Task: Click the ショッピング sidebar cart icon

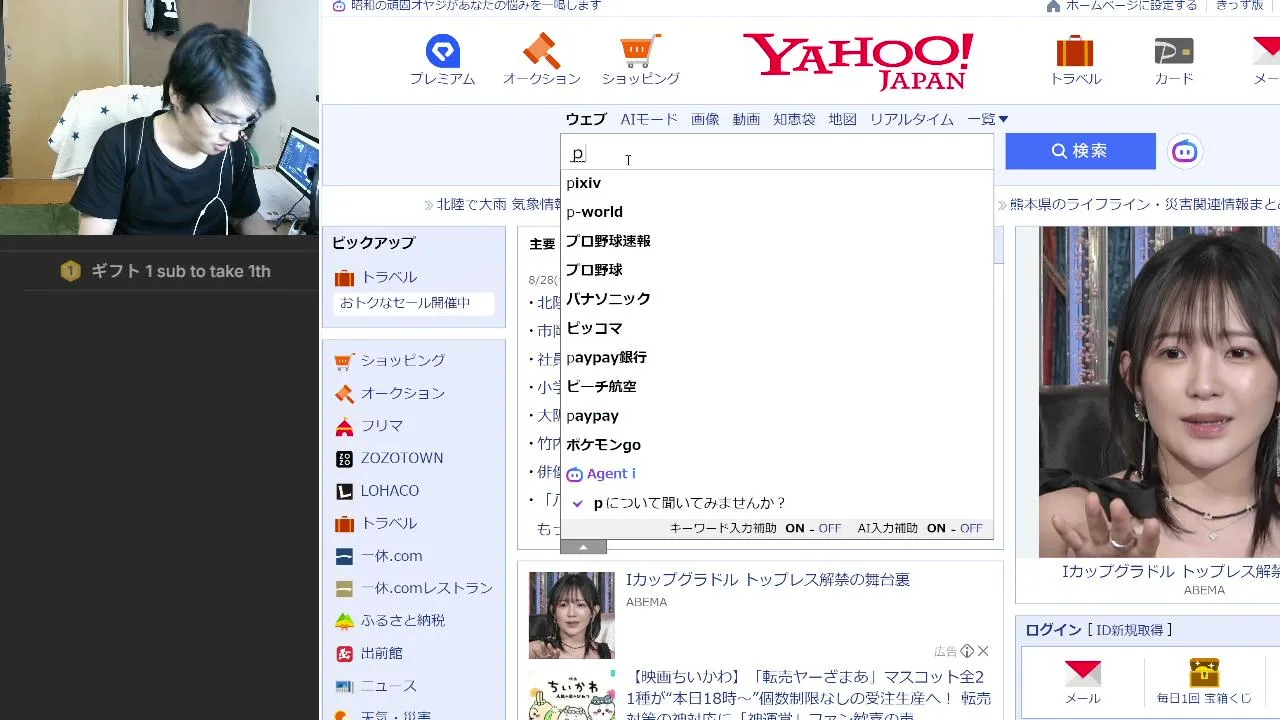Action: pyautogui.click(x=345, y=361)
